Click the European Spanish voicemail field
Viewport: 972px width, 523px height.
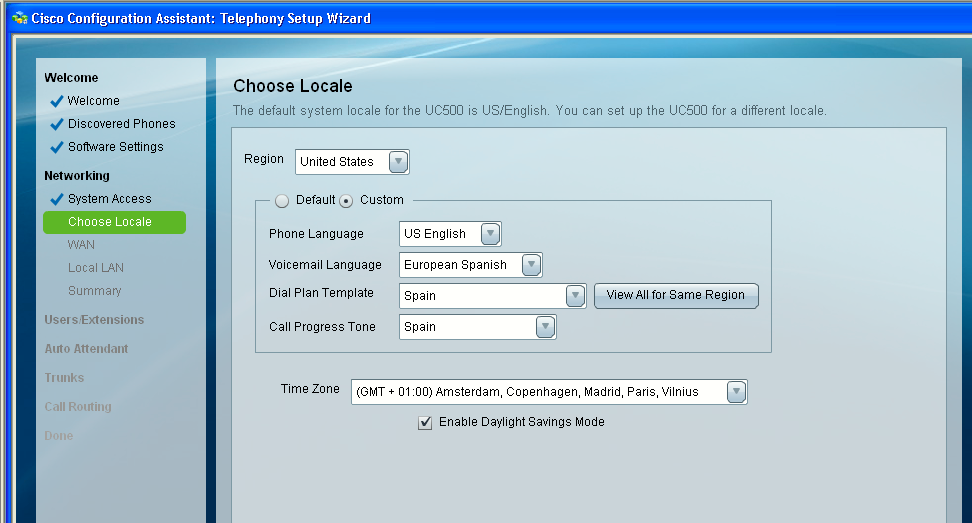[x=471, y=265]
